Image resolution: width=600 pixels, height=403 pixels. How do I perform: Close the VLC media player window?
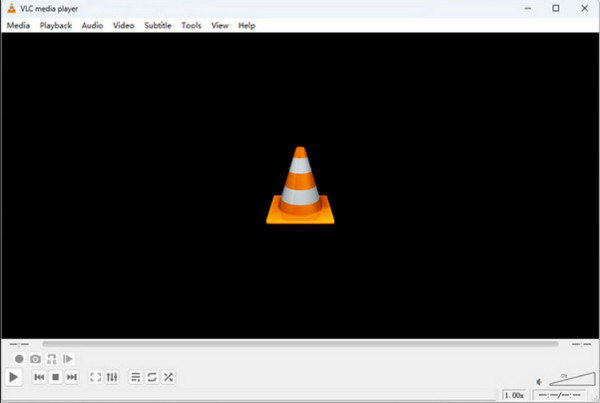[x=585, y=8]
